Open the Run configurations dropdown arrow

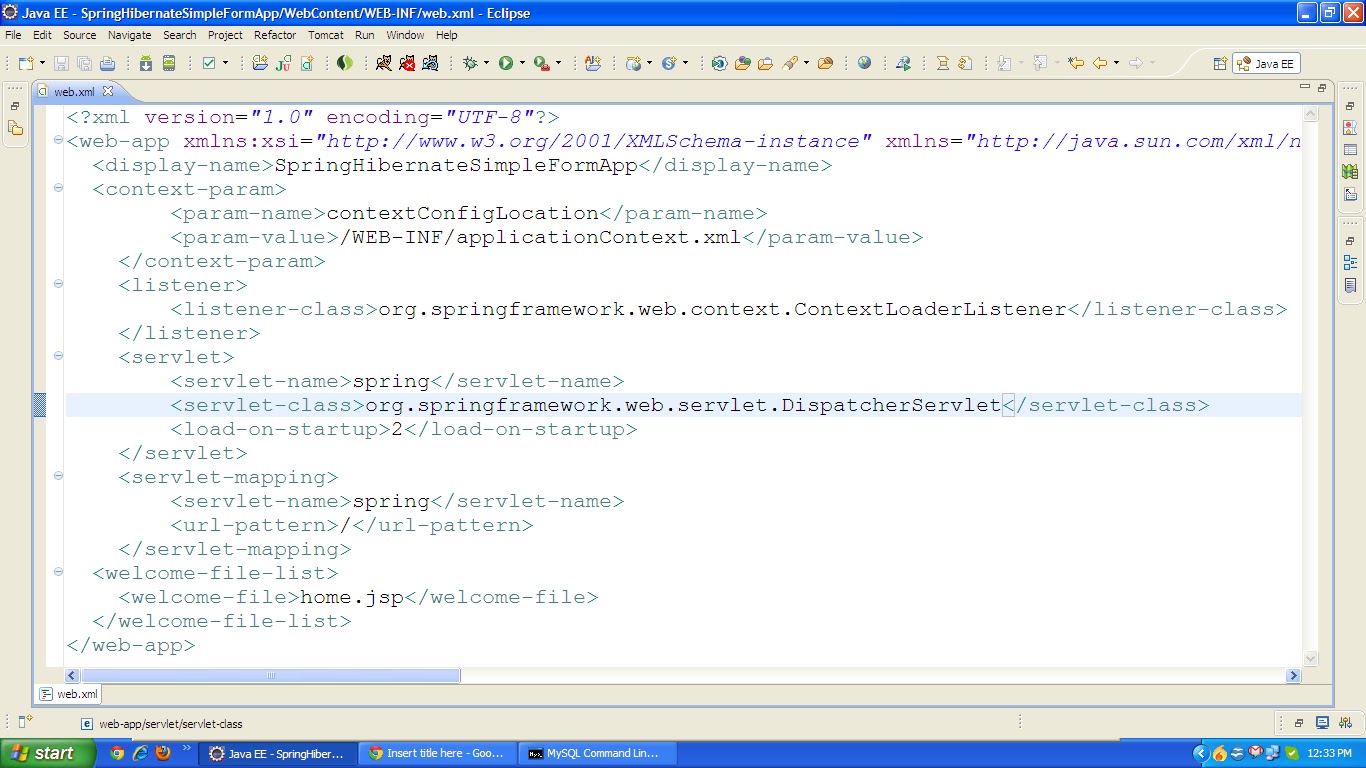(x=522, y=63)
